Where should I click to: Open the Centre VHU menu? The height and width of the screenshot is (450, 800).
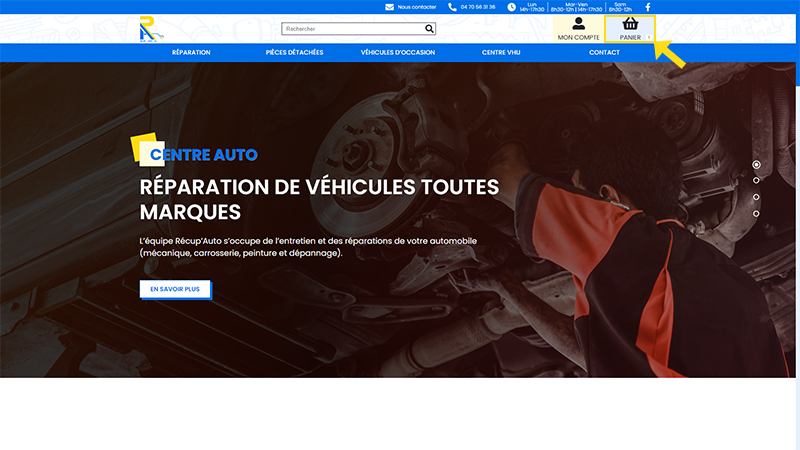pyautogui.click(x=501, y=53)
